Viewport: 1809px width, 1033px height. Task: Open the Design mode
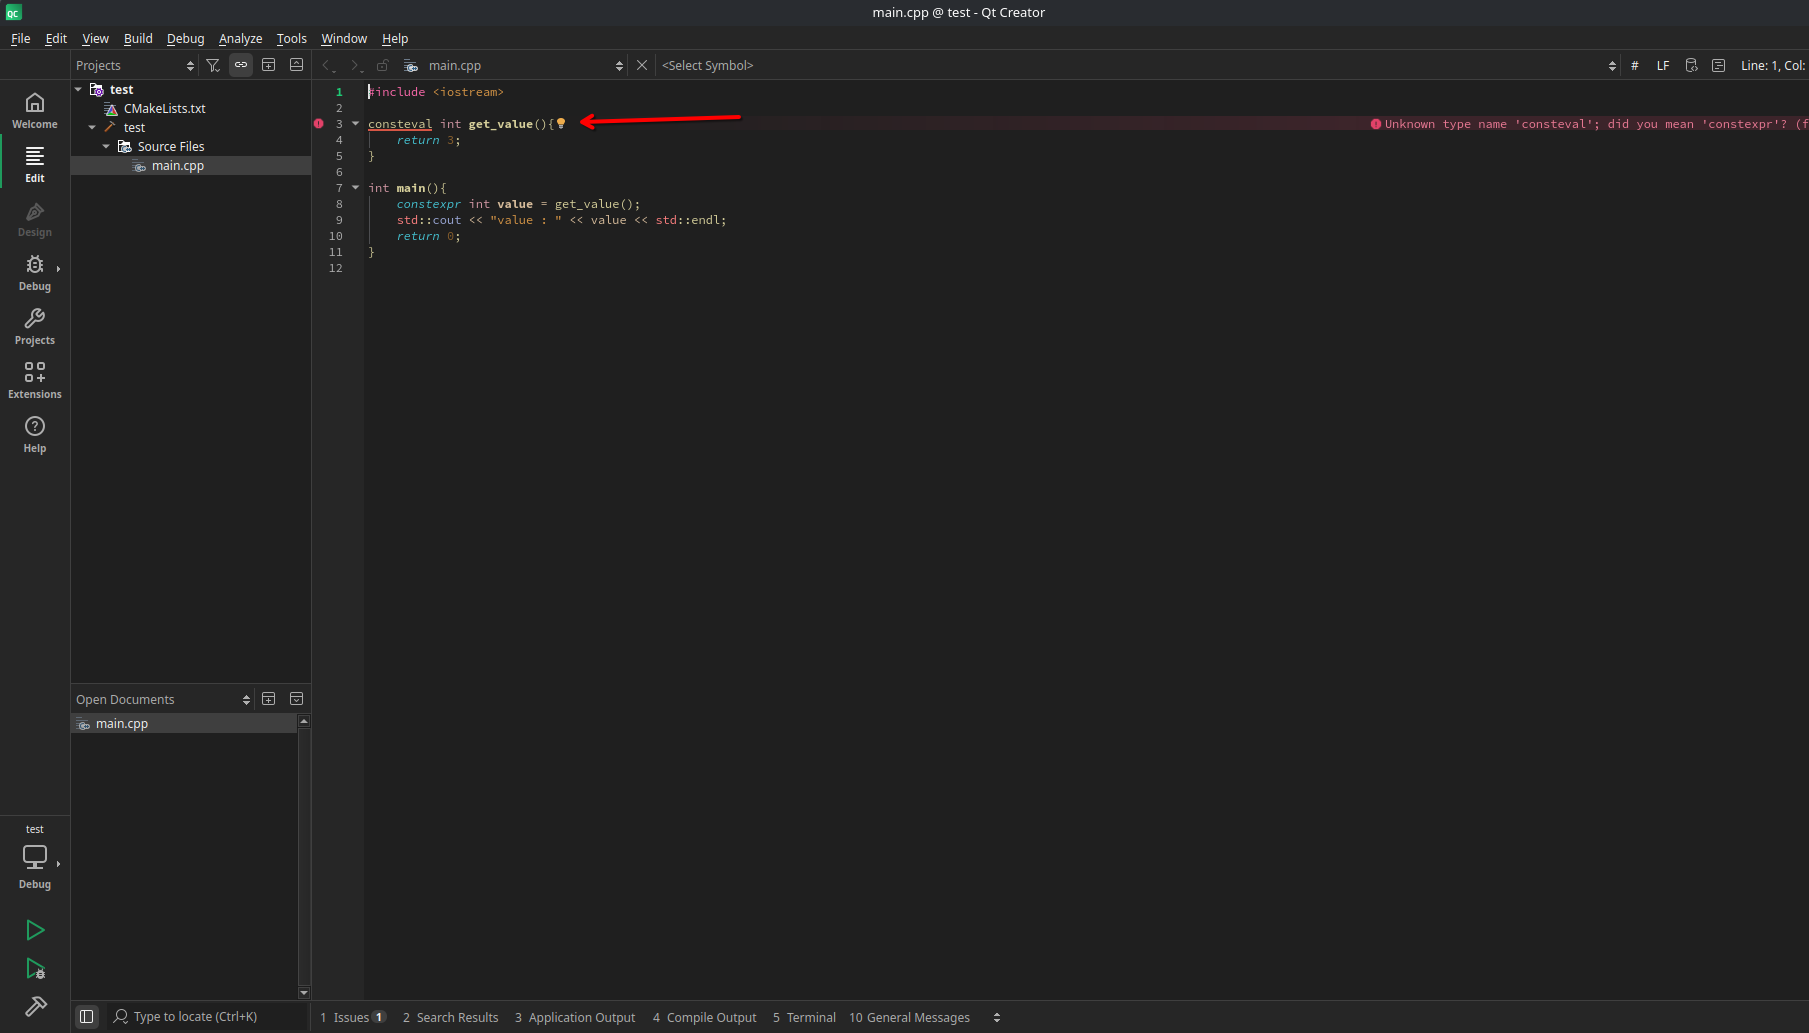tap(35, 218)
